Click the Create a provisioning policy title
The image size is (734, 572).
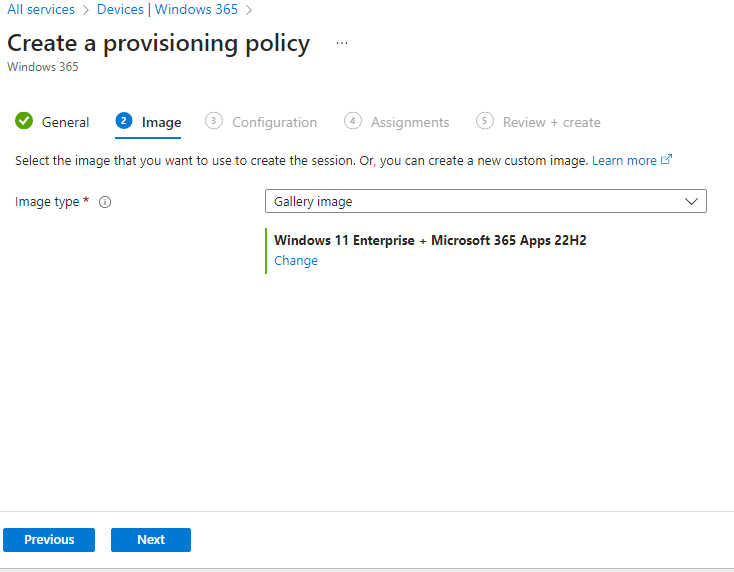click(159, 44)
